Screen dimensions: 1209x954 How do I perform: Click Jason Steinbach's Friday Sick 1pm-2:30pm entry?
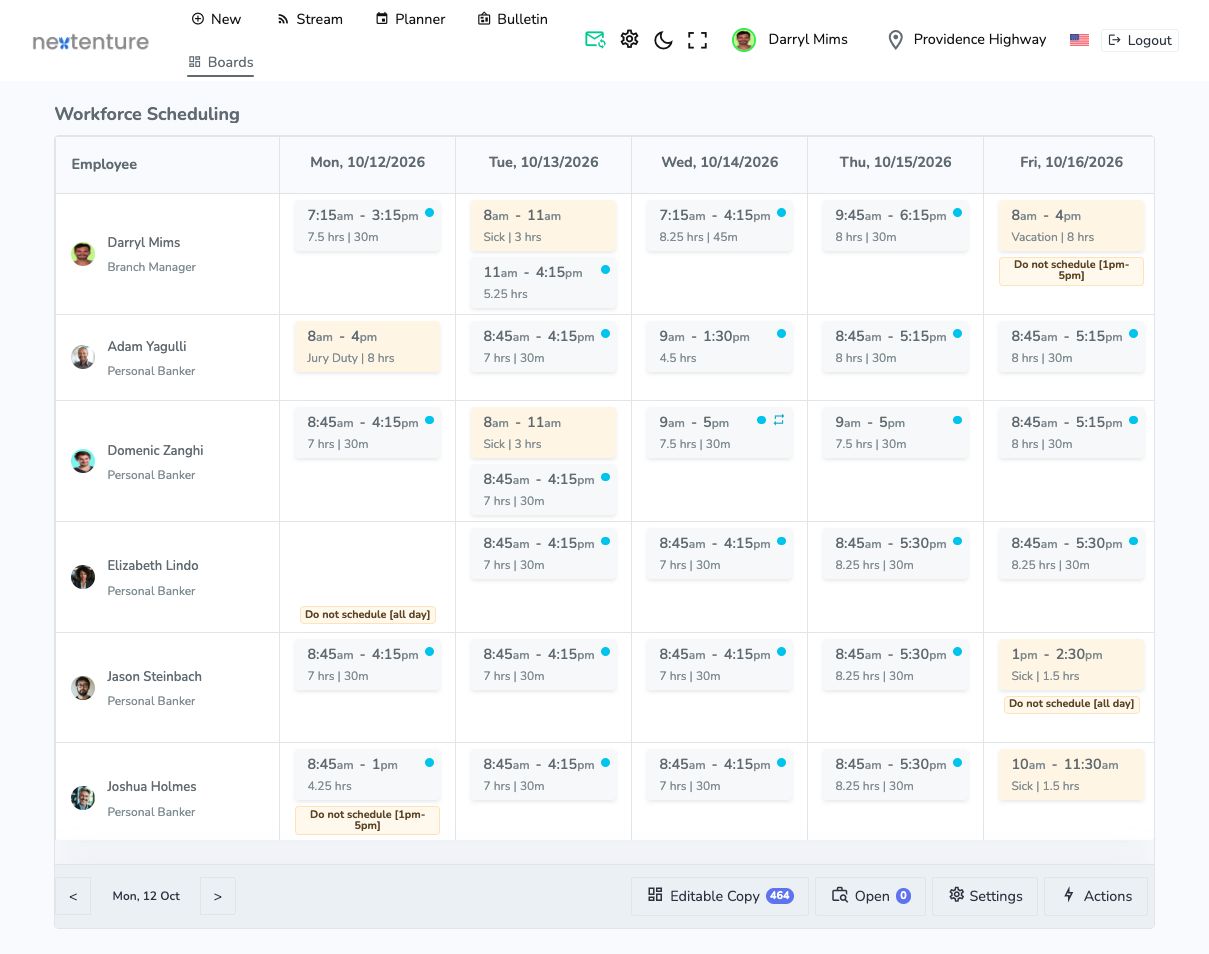[x=1071, y=665]
